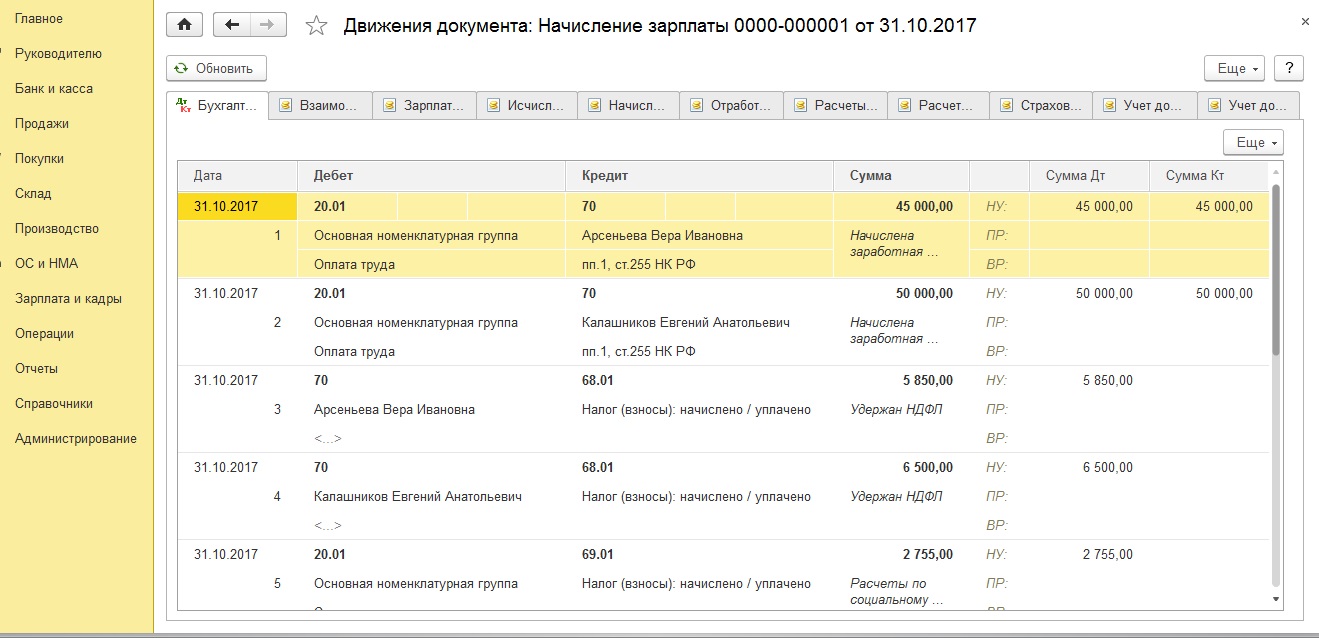1319x638 pixels.
Task: Open the top Еще dropdown menu
Action: [1235, 68]
